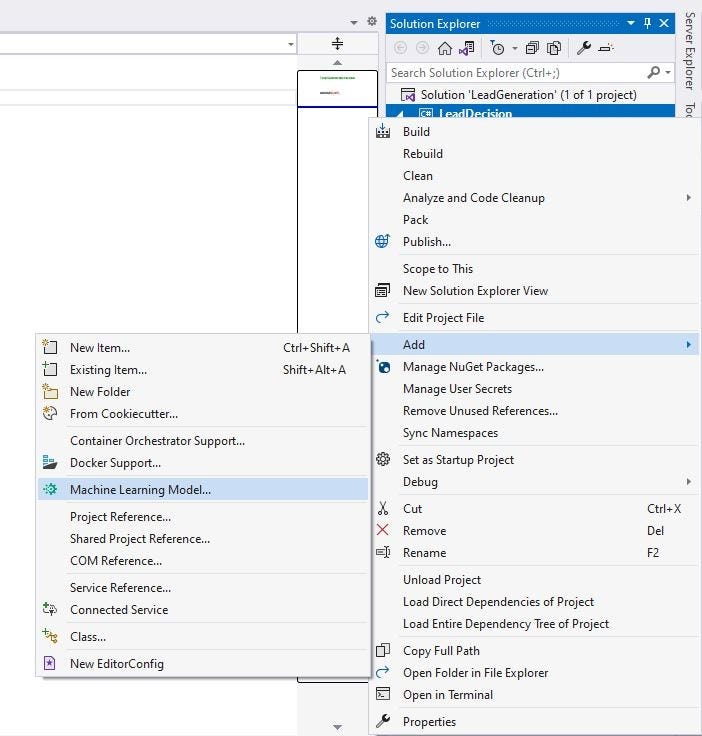Click the Collapse All icon in Solution Explorer

532,48
